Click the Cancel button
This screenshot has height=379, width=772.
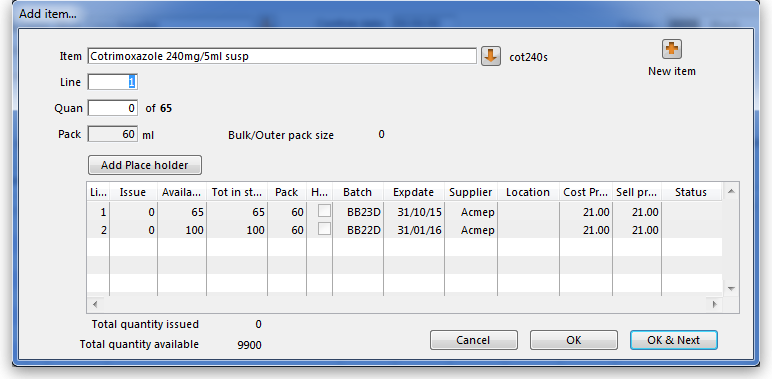[x=474, y=340]
